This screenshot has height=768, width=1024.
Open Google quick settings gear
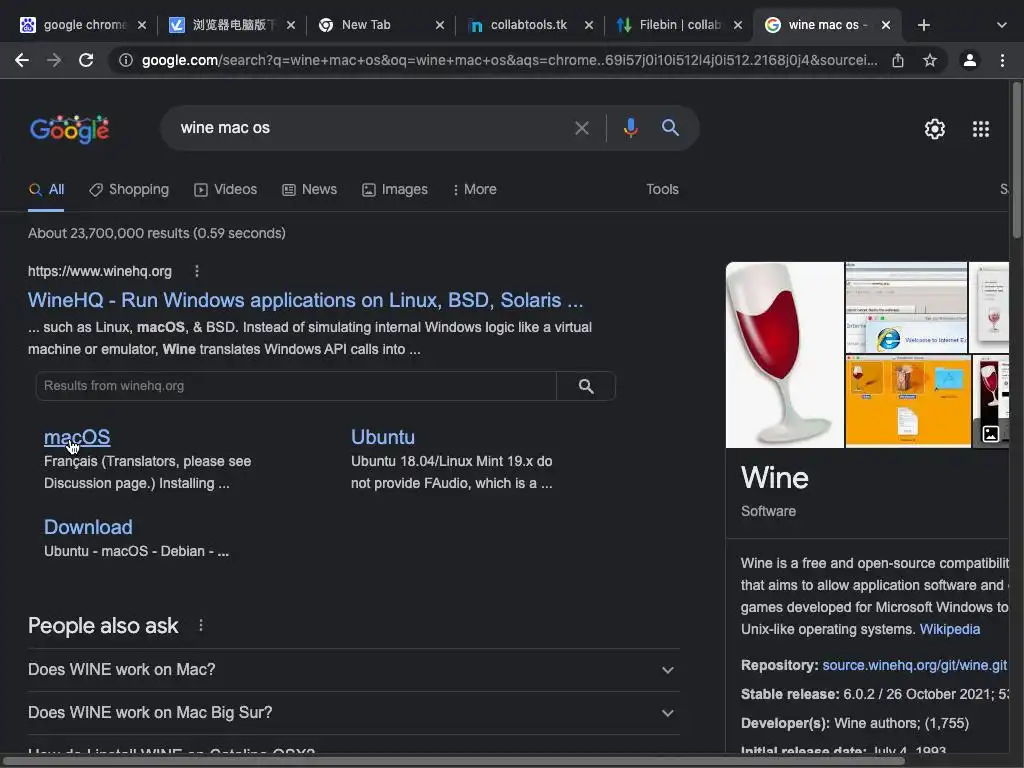coord(935,129)
